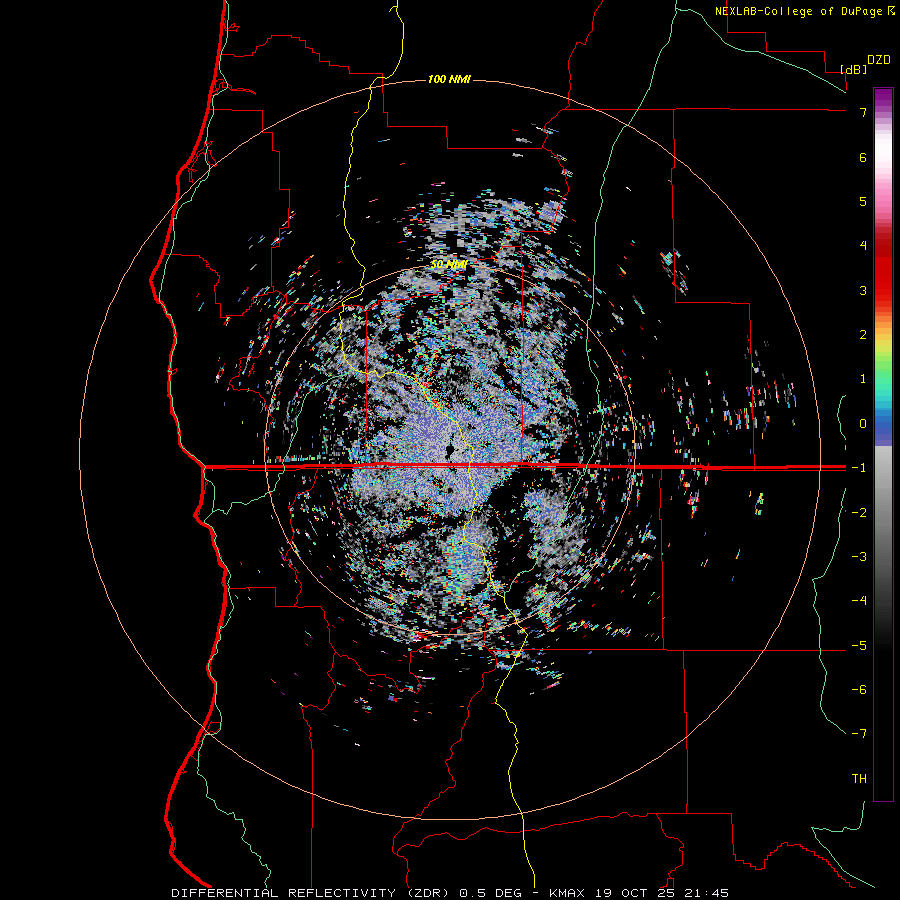Click the black radar site dot at map center
This screenshot has width=900, height=900.
pos(449,449)
